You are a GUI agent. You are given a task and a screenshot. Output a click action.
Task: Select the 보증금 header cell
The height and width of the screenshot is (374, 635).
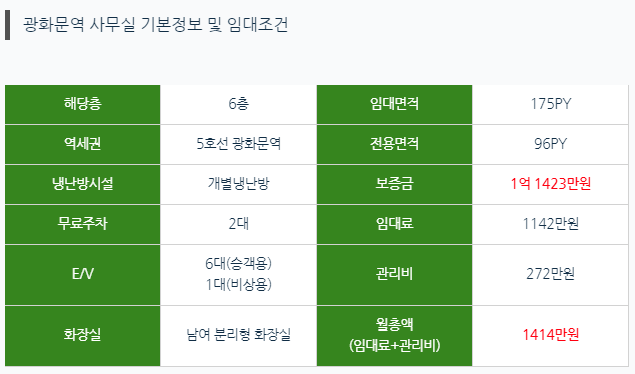pyautogui.click(x=394, y=185)
